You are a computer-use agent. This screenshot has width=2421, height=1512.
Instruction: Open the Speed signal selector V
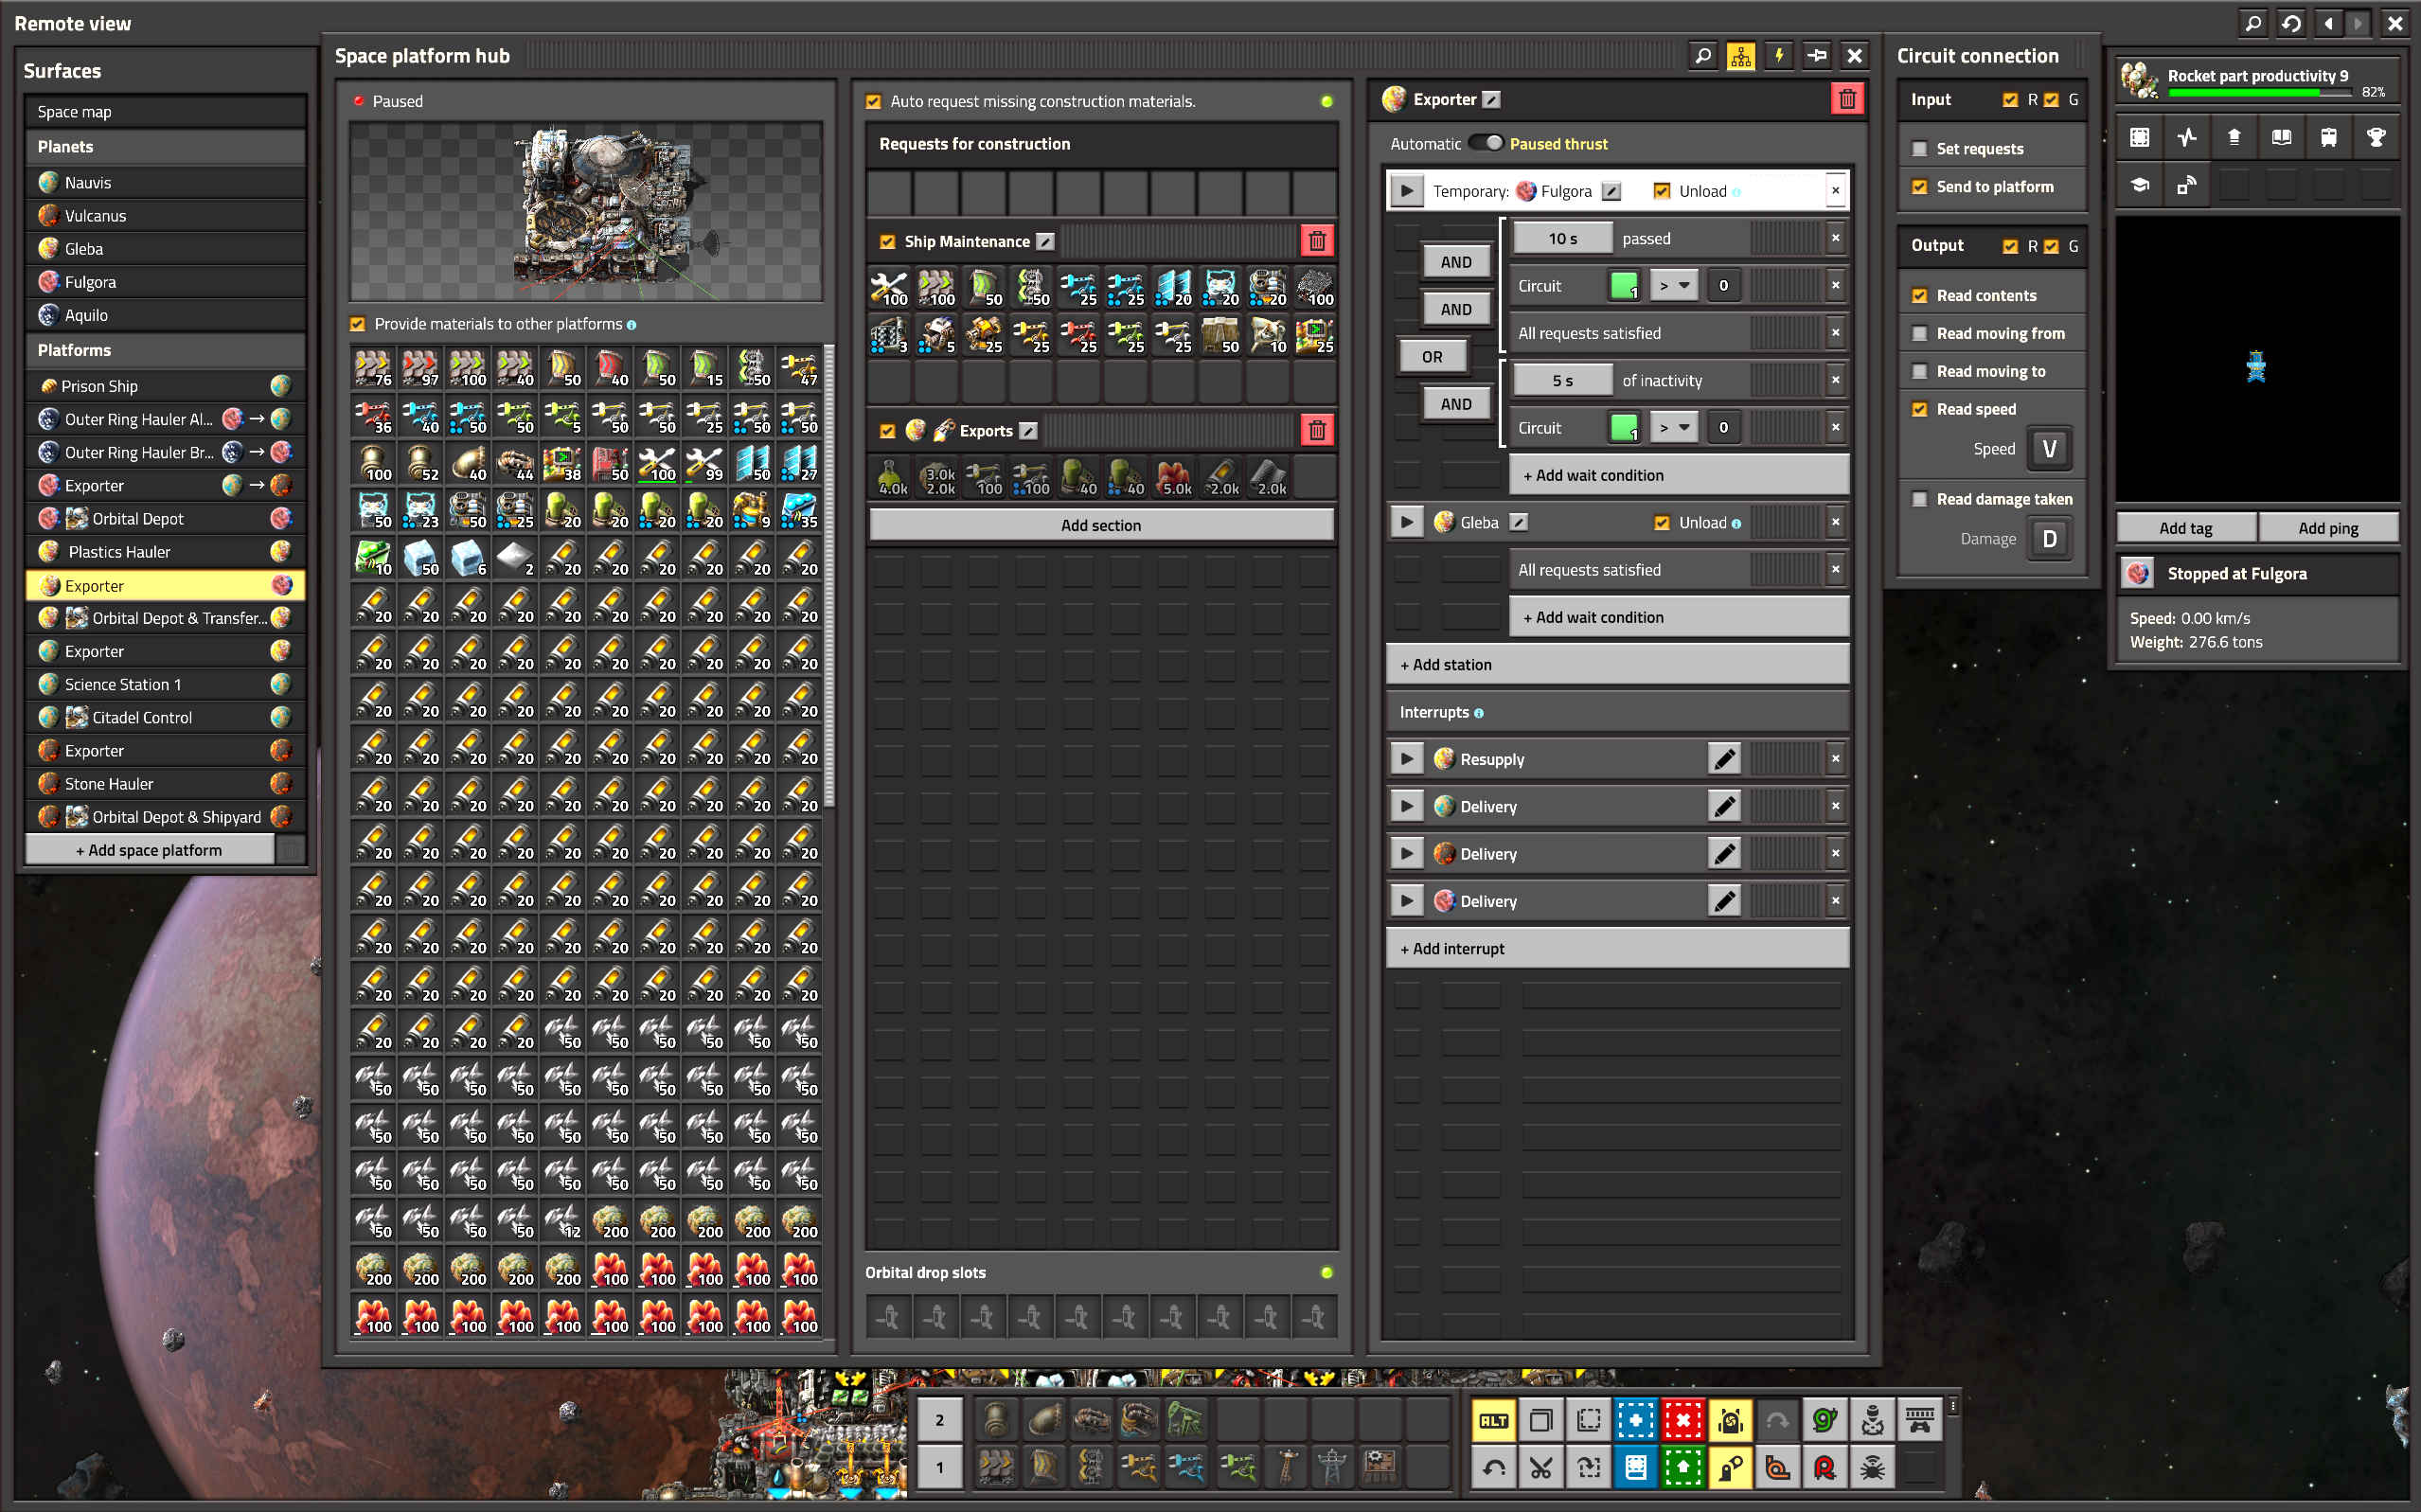(2049, 448)
